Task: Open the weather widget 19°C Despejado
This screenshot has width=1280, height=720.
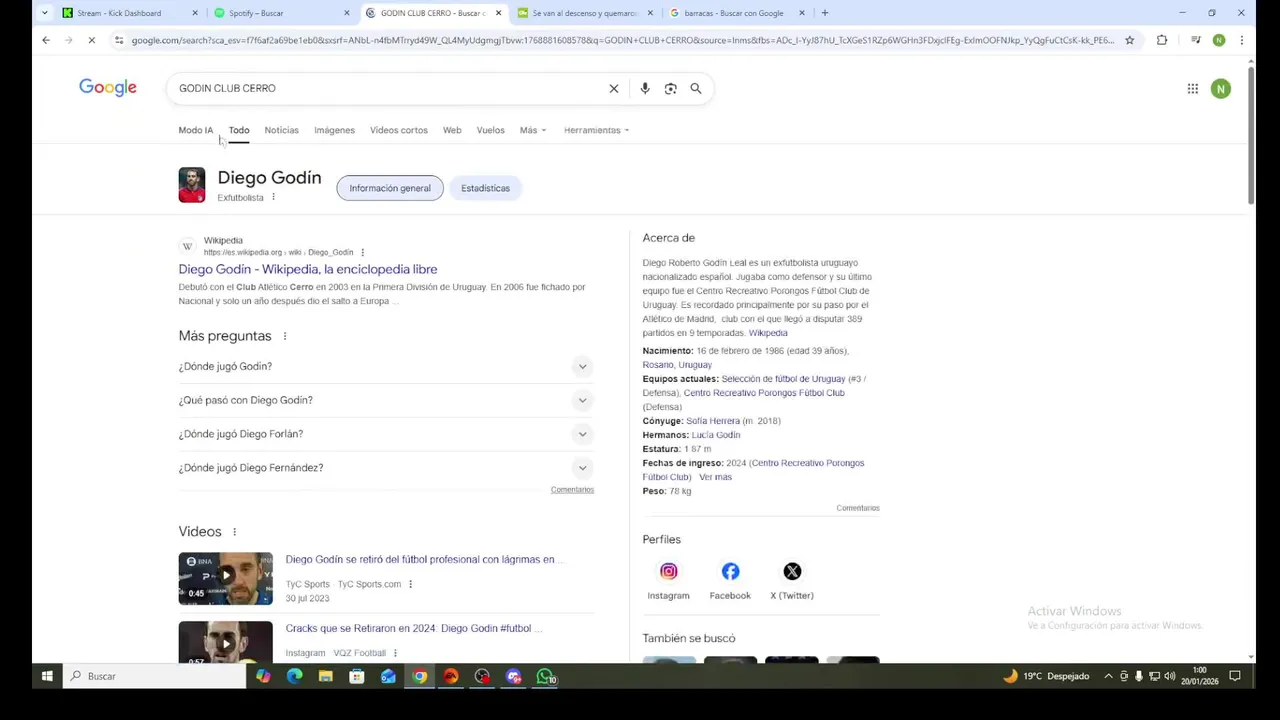Action: 1046,676
